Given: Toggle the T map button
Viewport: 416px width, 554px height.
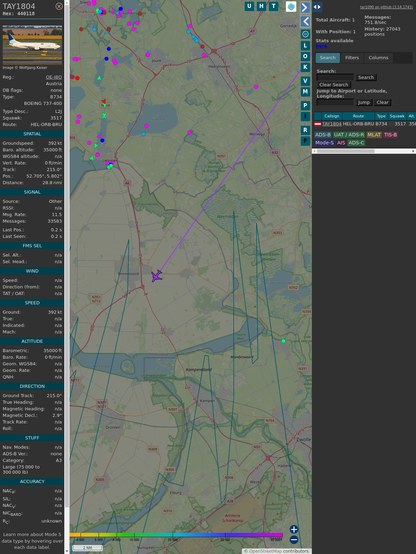Looking at the screenshot, I should pyautogui.click(x=273, y=6).
